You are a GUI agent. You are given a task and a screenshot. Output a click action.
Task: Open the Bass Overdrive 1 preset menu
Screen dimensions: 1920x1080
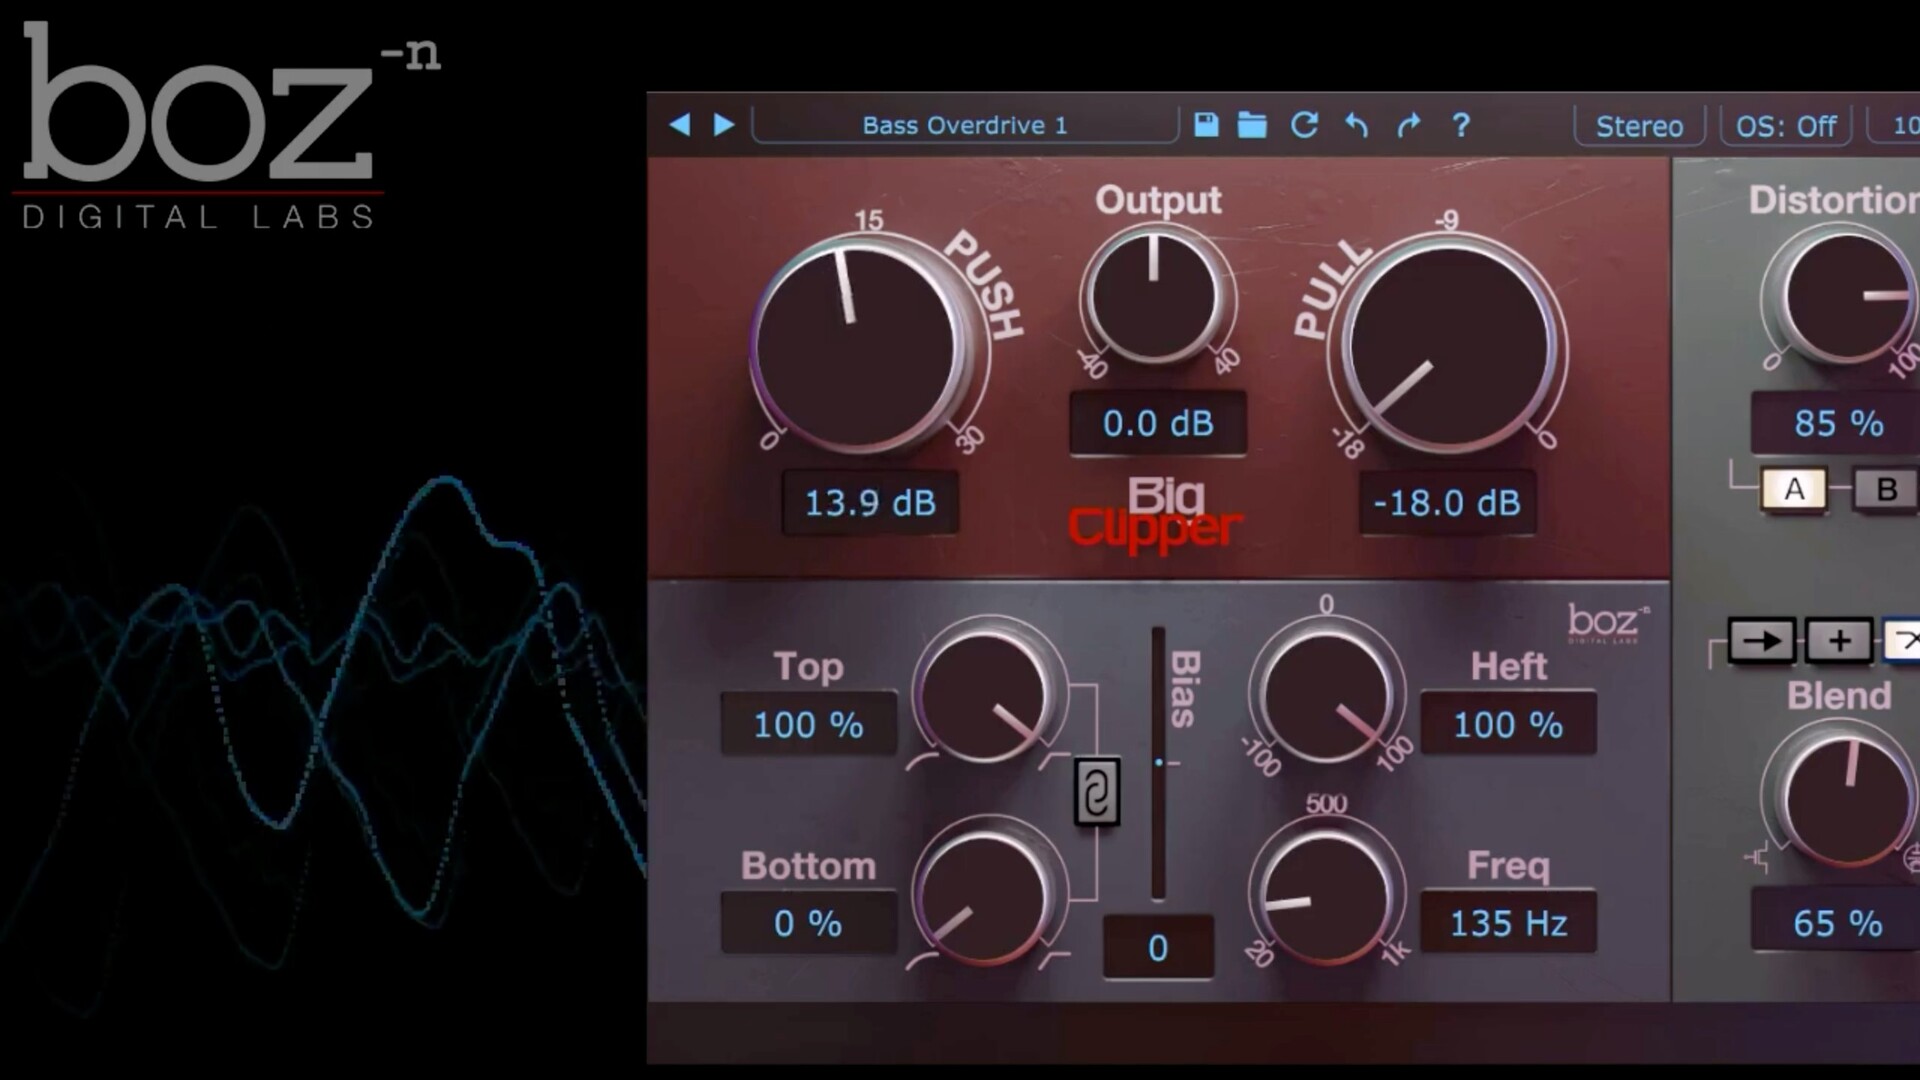[964, 125]
